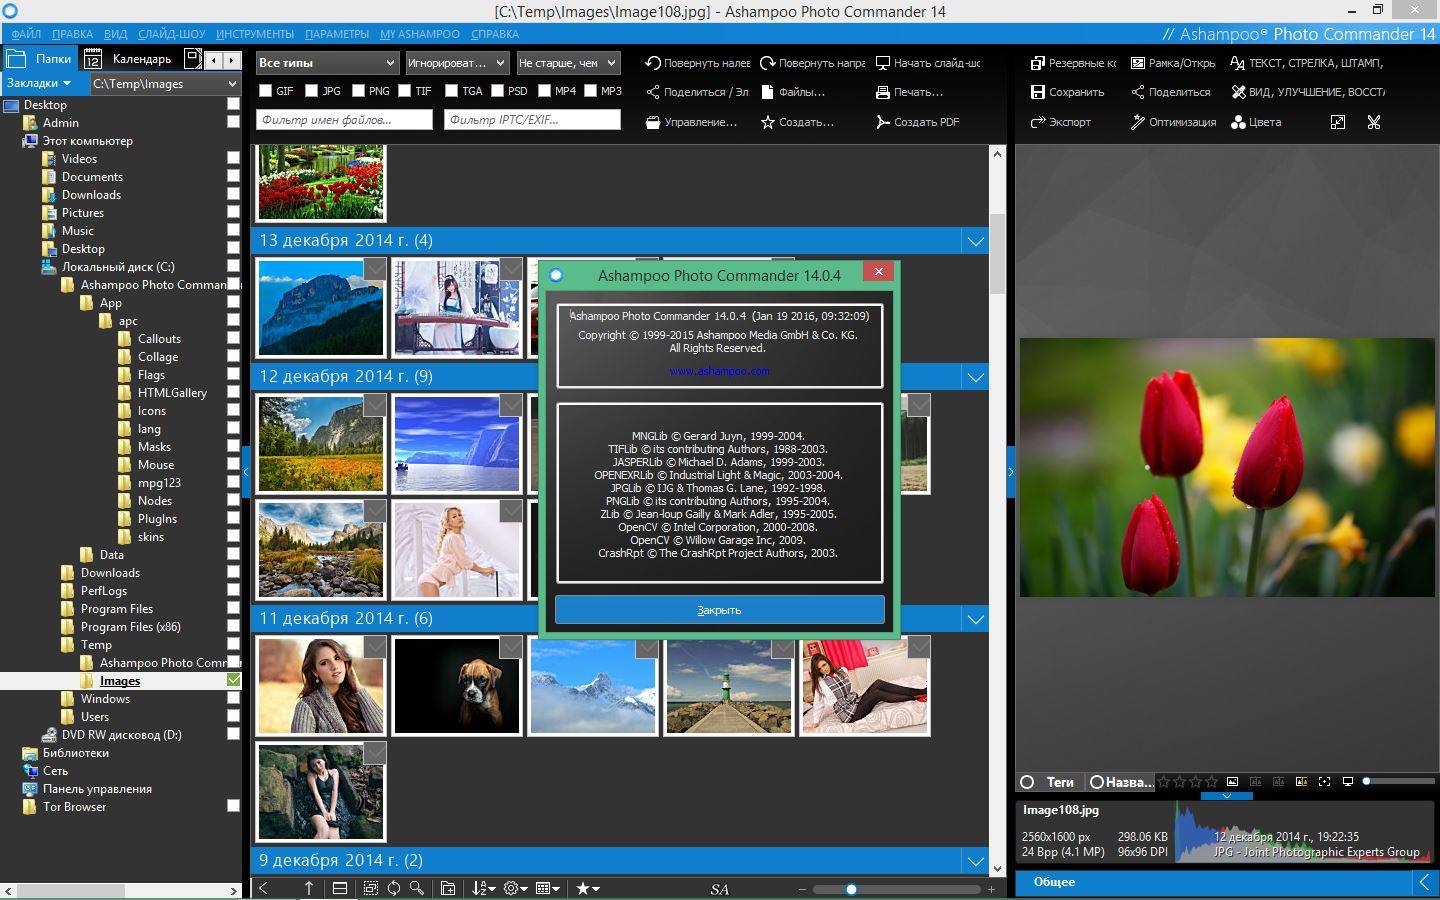Click the refresh icon in bottom browser toolbar

click(x=394, y=888)
